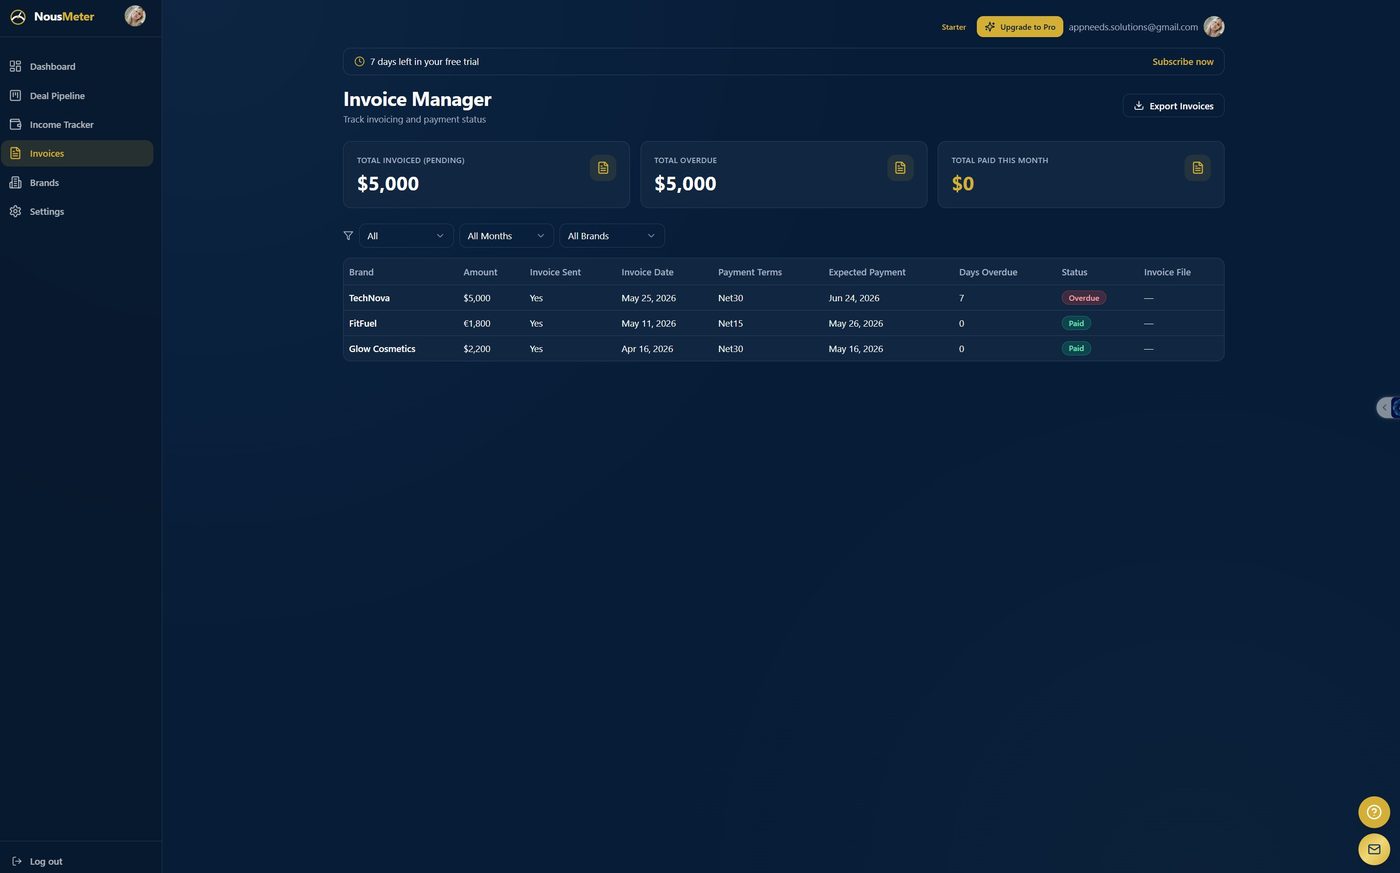This screenshot has width=1400, height=873.
Task: Click the Expected Payment column header
Action: 867,272
